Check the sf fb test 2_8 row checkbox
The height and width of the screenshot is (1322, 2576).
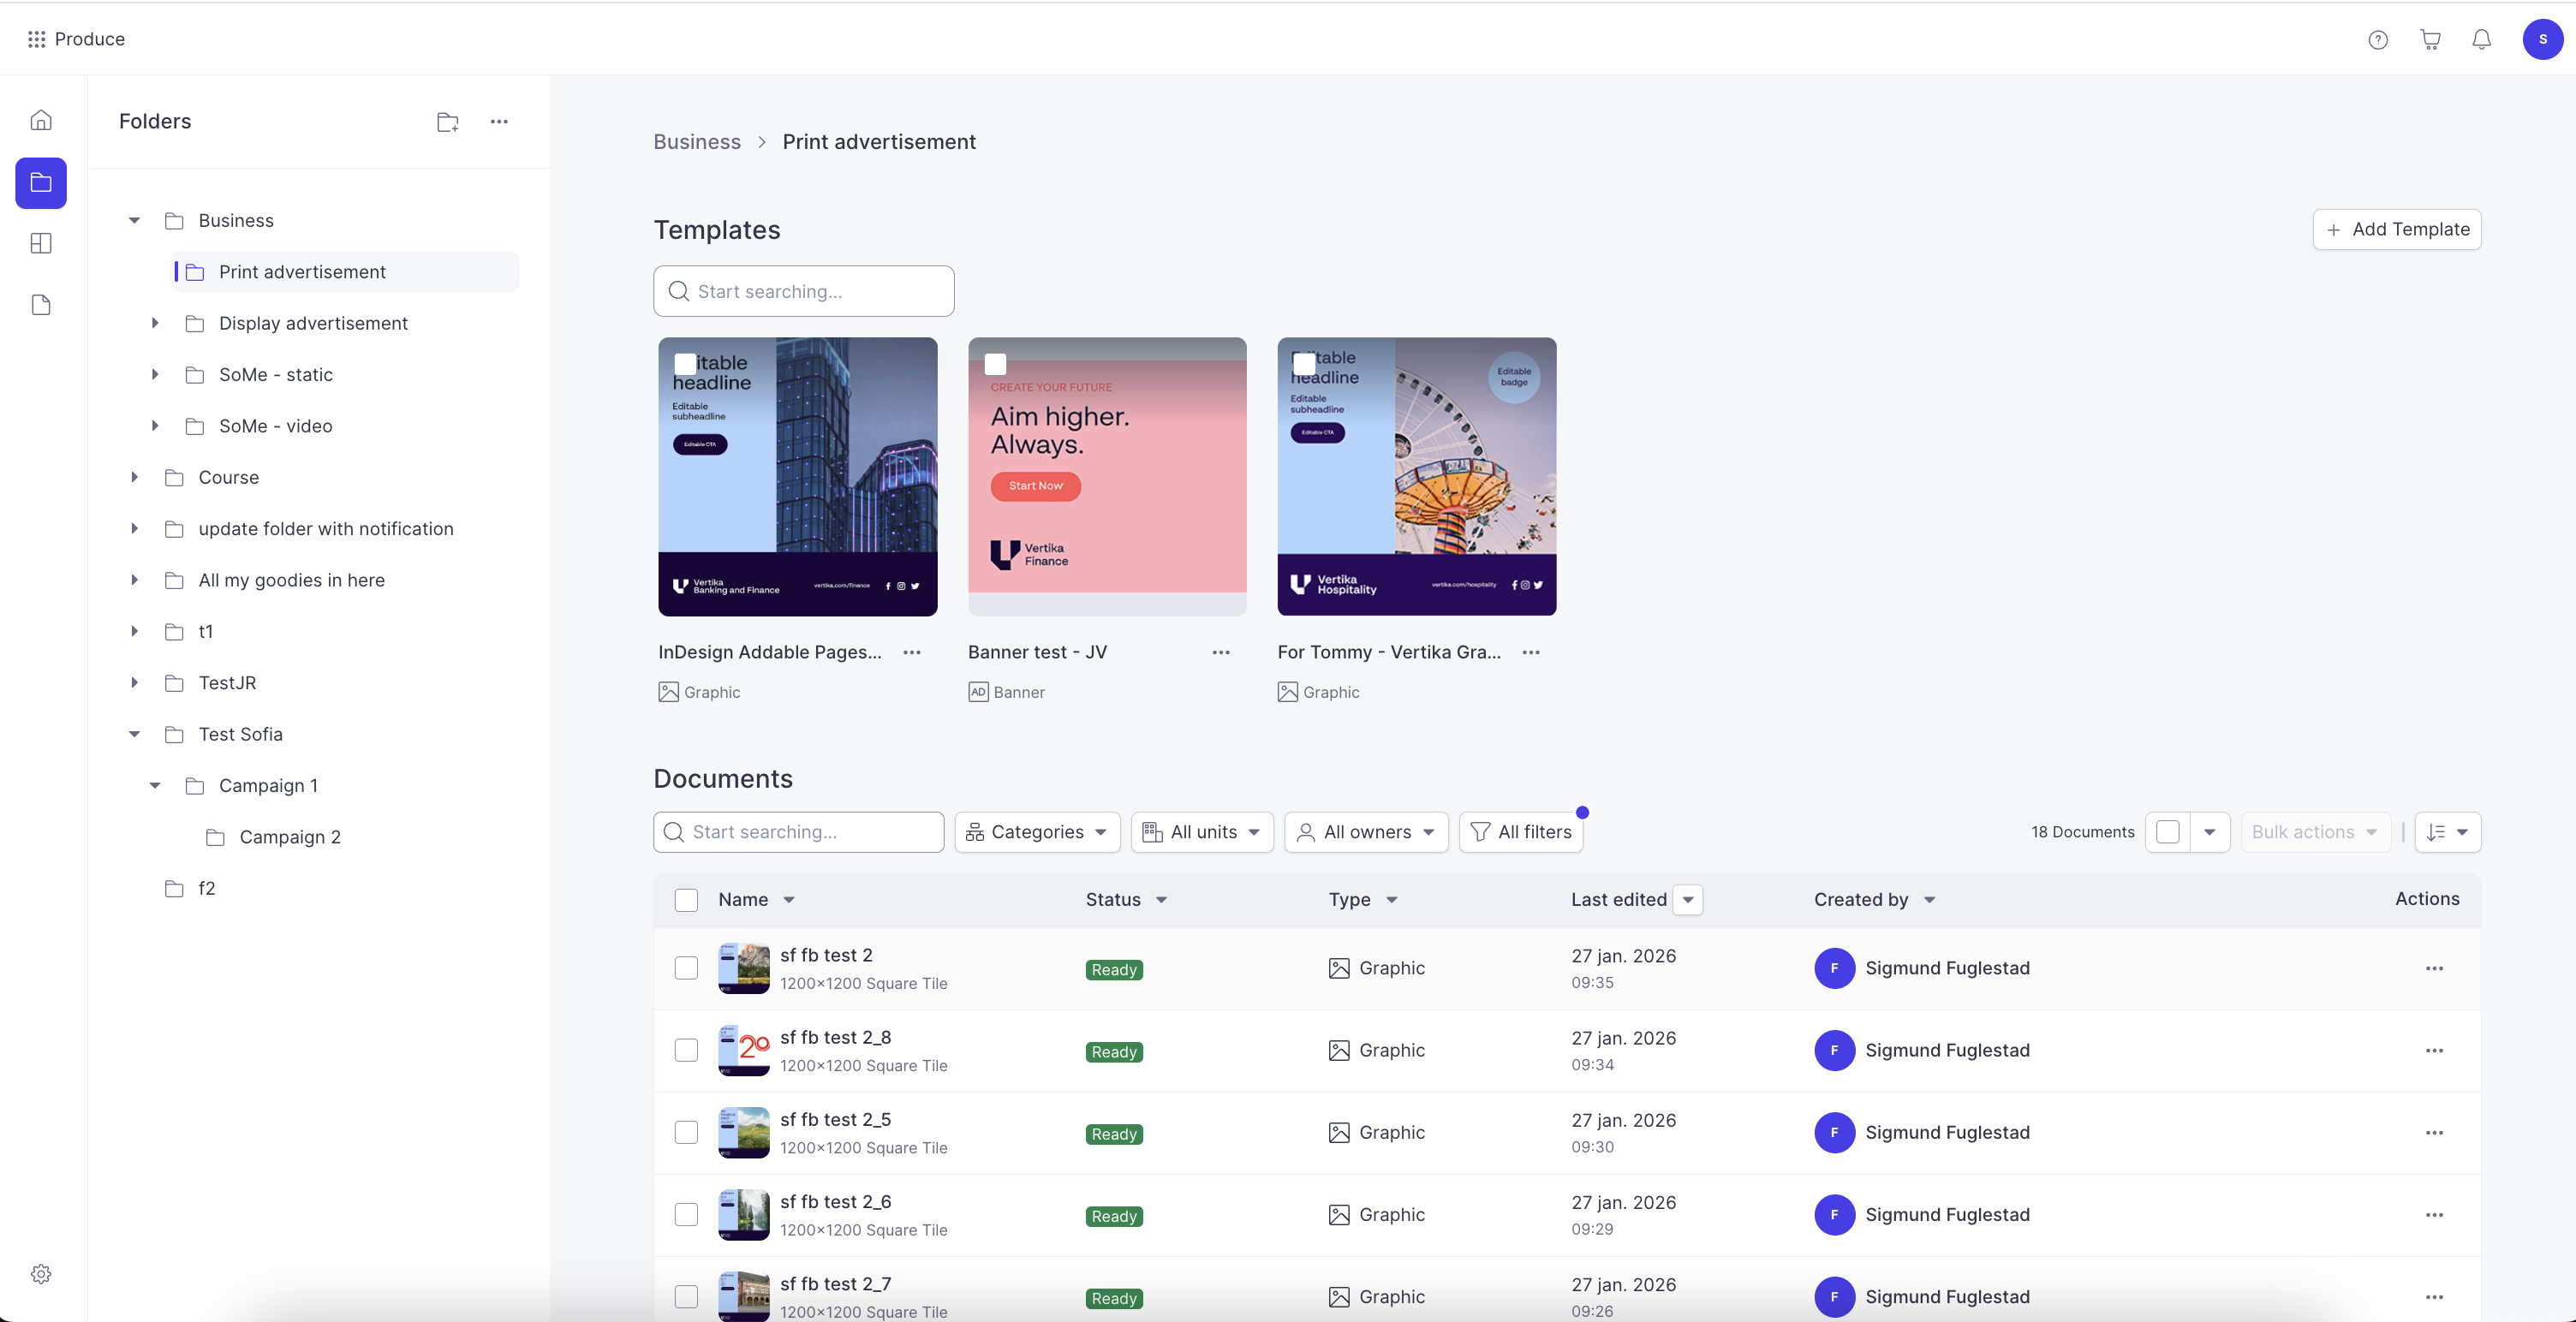click(x=686, y=1051)
